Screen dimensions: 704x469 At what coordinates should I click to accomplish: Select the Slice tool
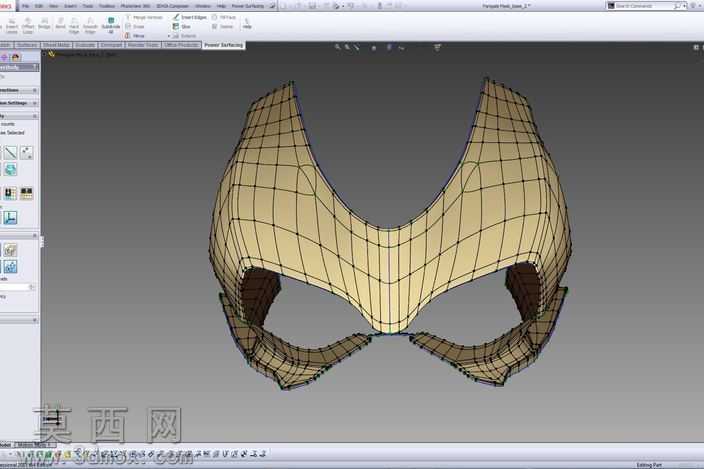pyautogui.click(x=181, y=26)
